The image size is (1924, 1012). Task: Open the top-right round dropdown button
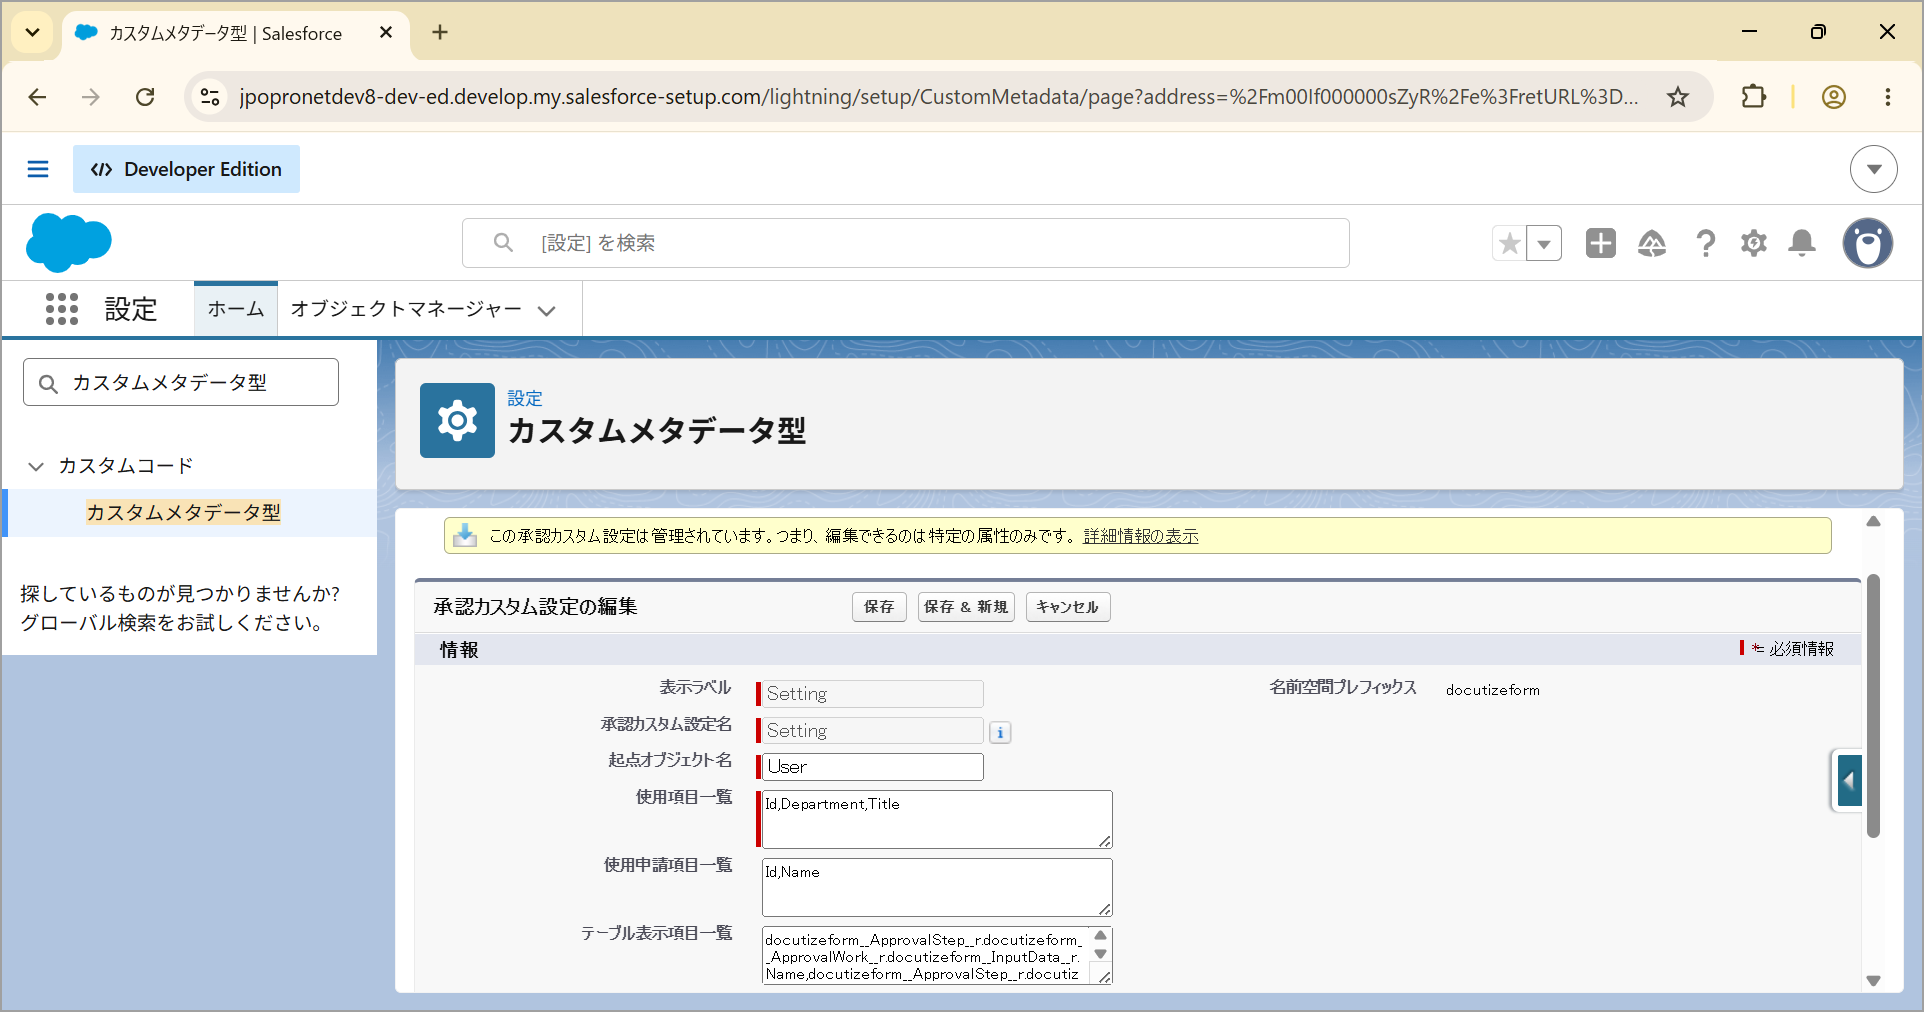1874,169
